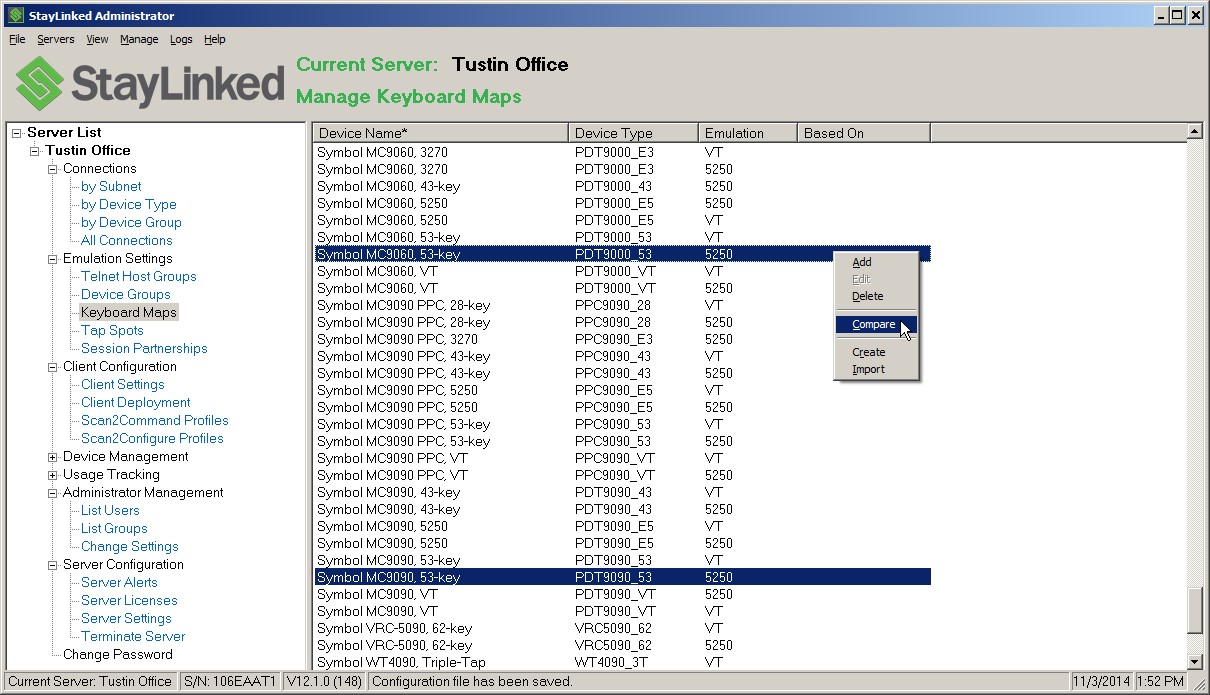Select Tap Spots in the sidebar tree
Image resolution: width=1210 pixels, height=695 pixels.
(111, 330)
